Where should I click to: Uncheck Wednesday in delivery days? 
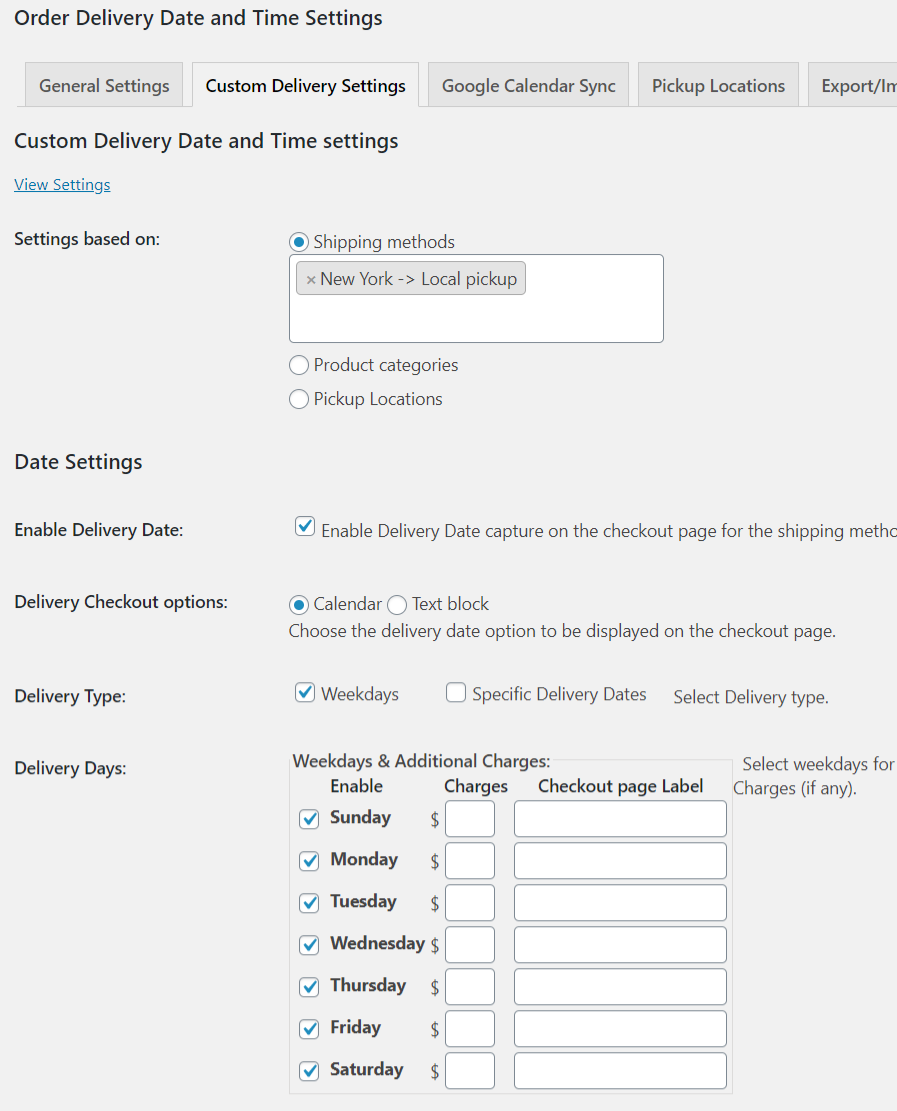[309, 944]
